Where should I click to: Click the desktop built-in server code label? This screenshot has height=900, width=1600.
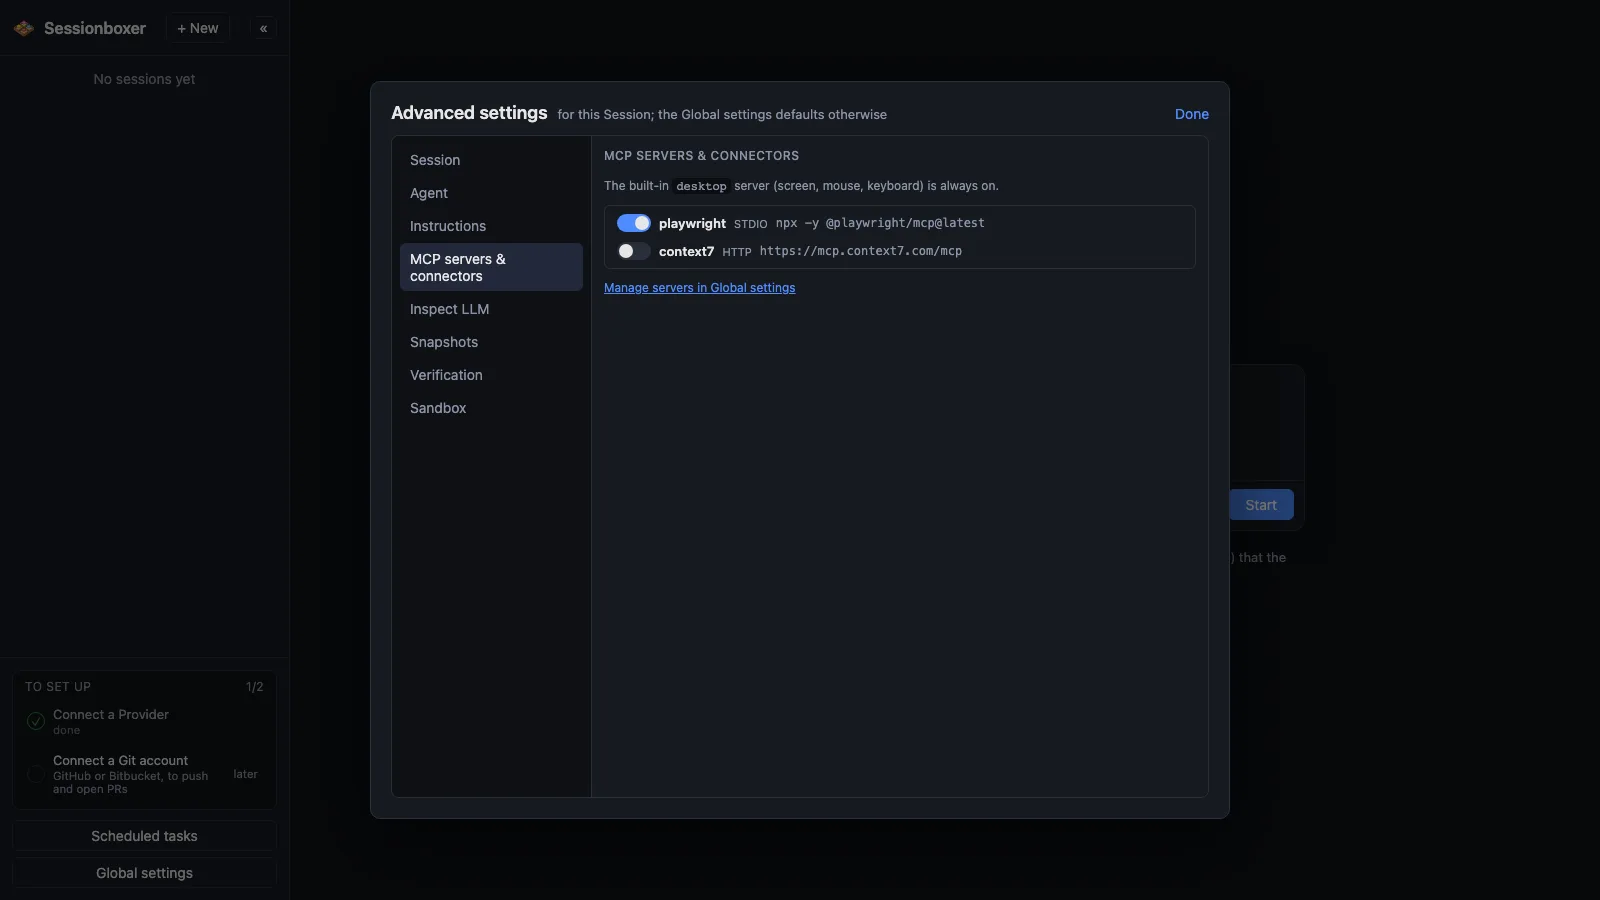(x=701, y=186)
